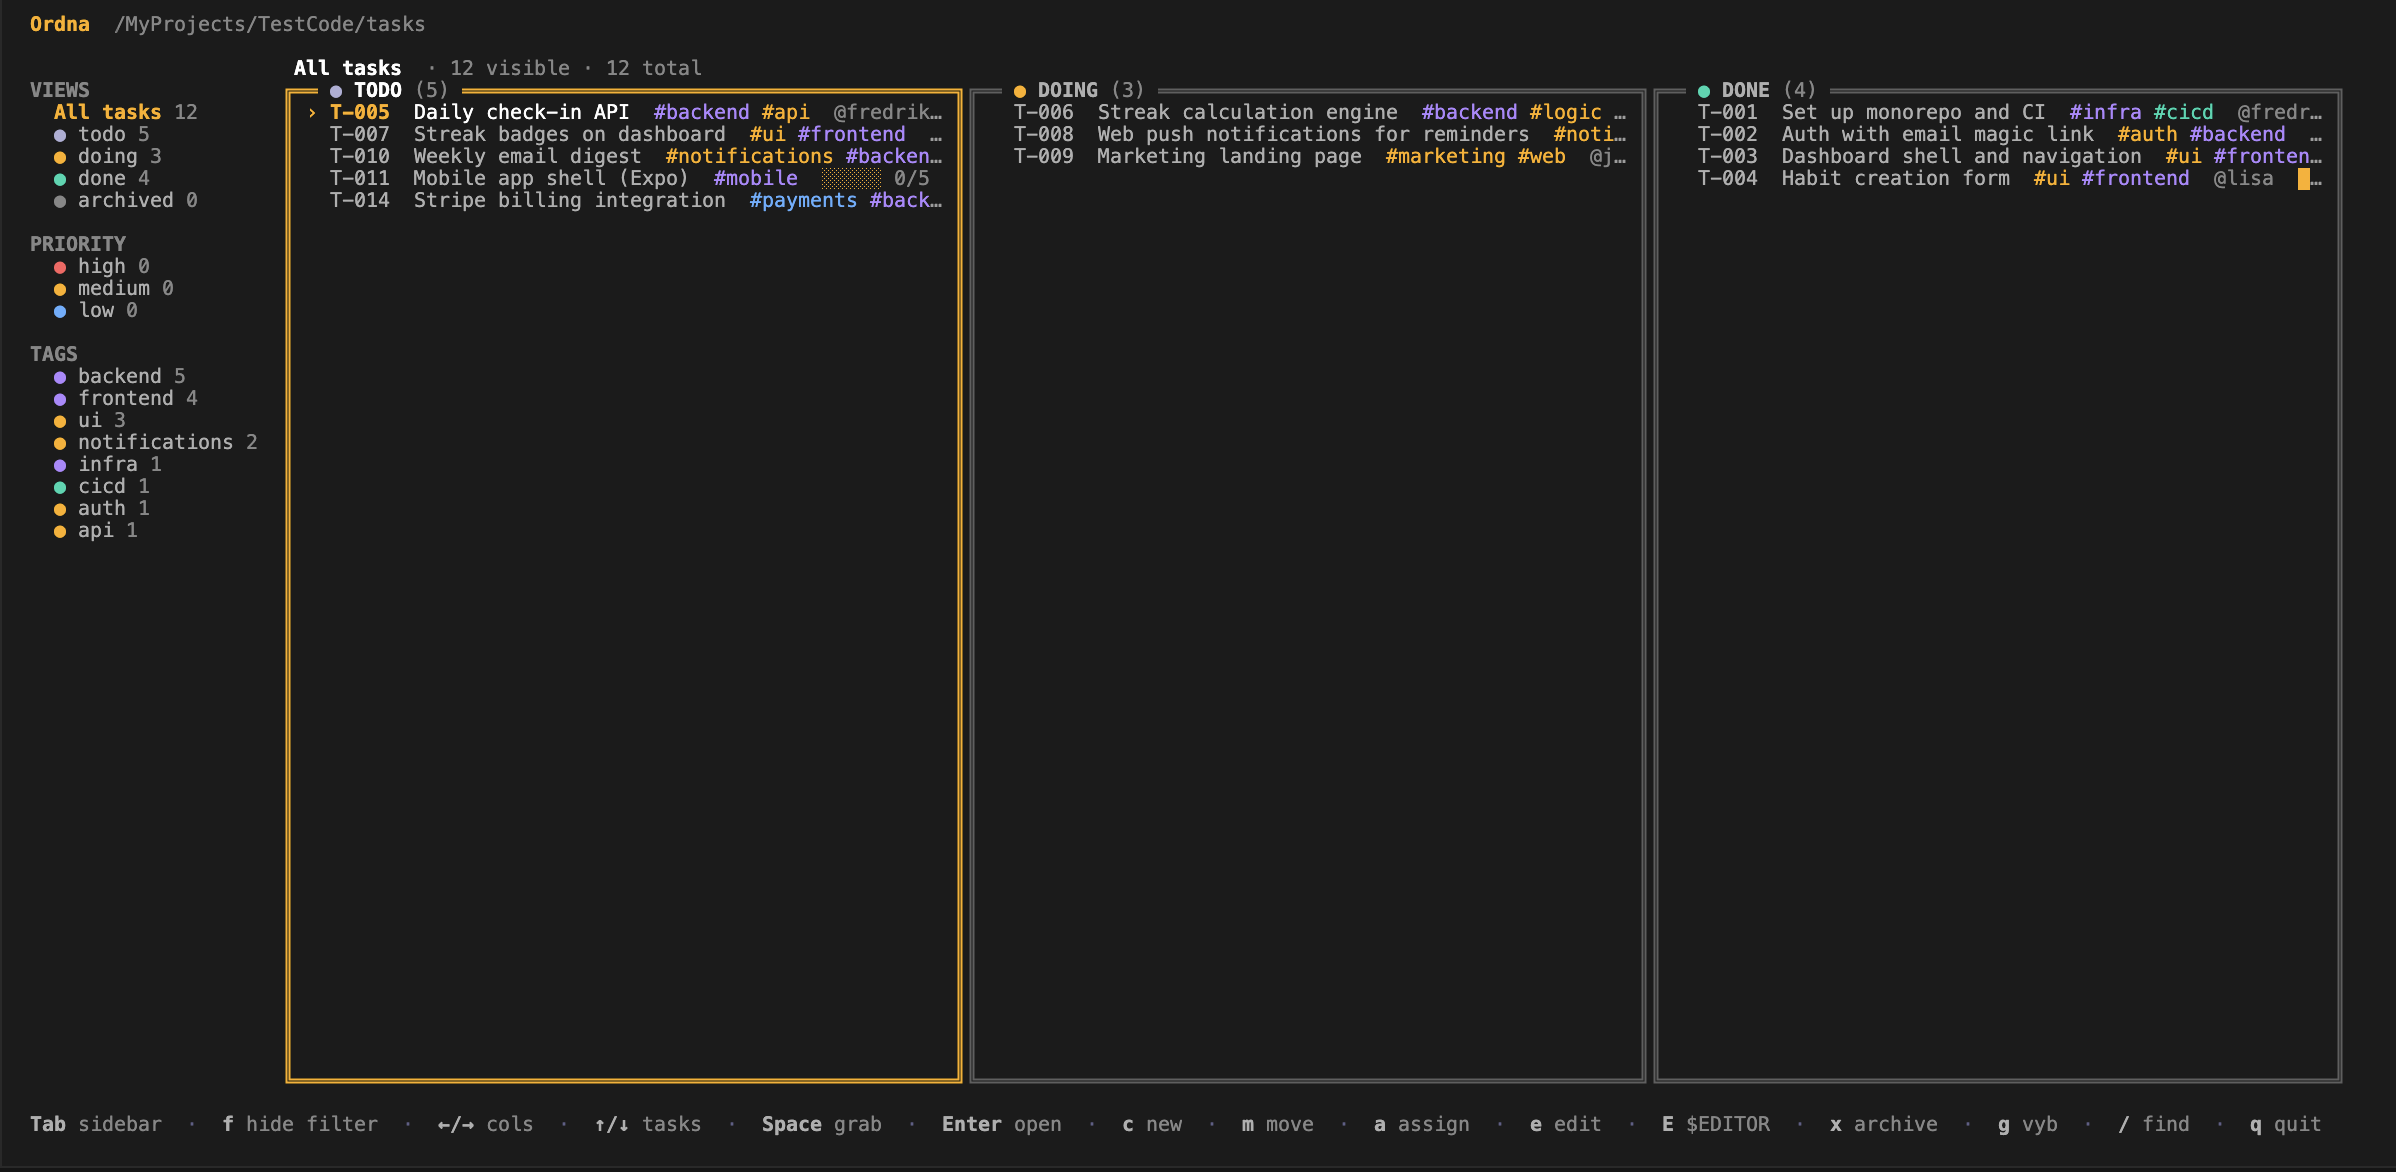Click the yellow status dot beside DOING header
This screenshot has width=2396, height=1172.
click(1020, 89)
